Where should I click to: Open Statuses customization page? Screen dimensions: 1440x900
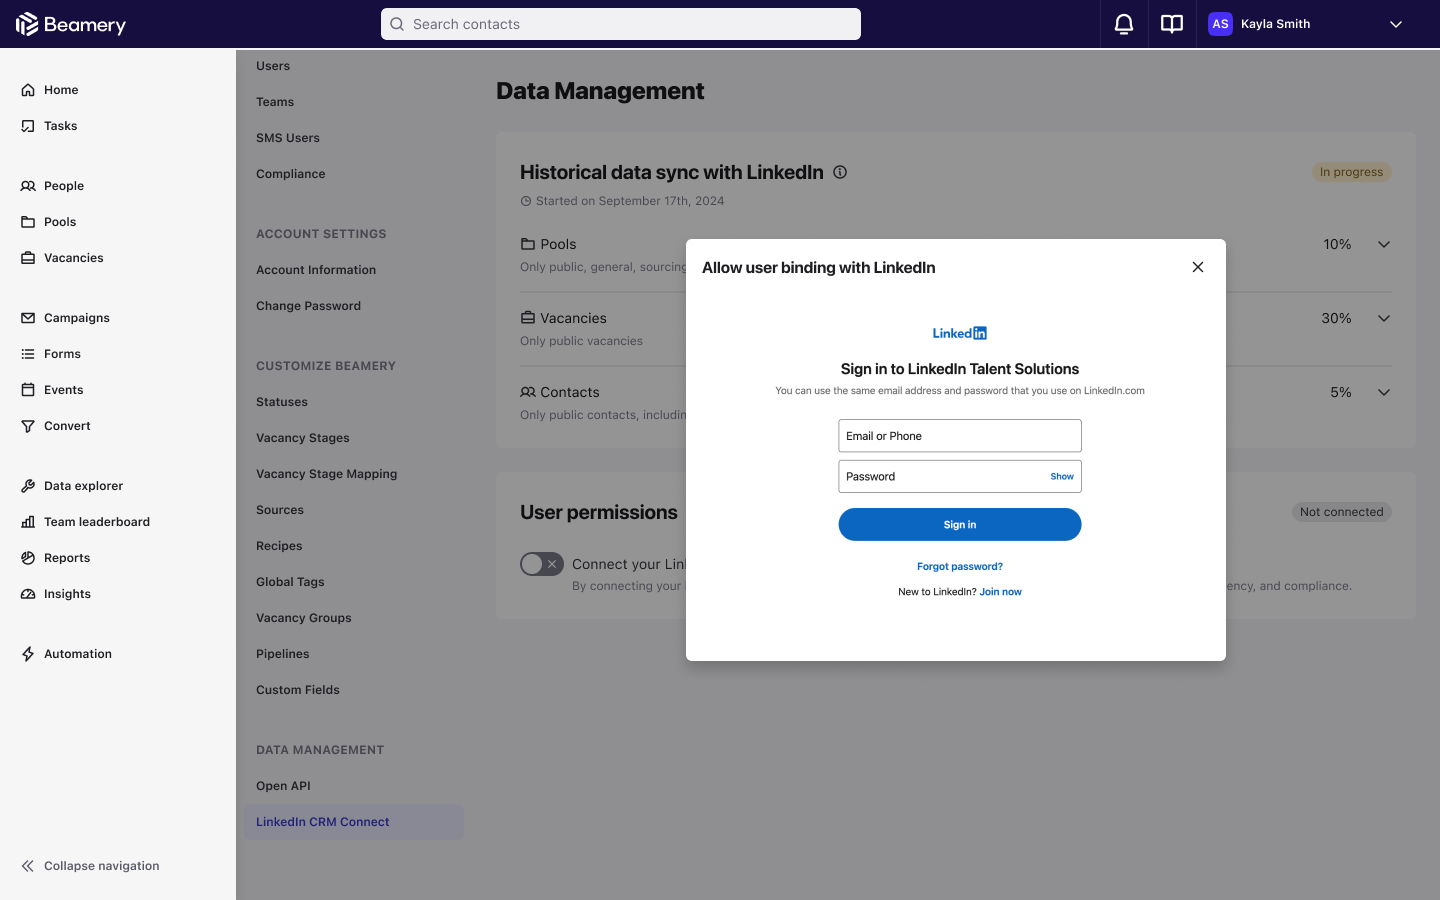282,402
